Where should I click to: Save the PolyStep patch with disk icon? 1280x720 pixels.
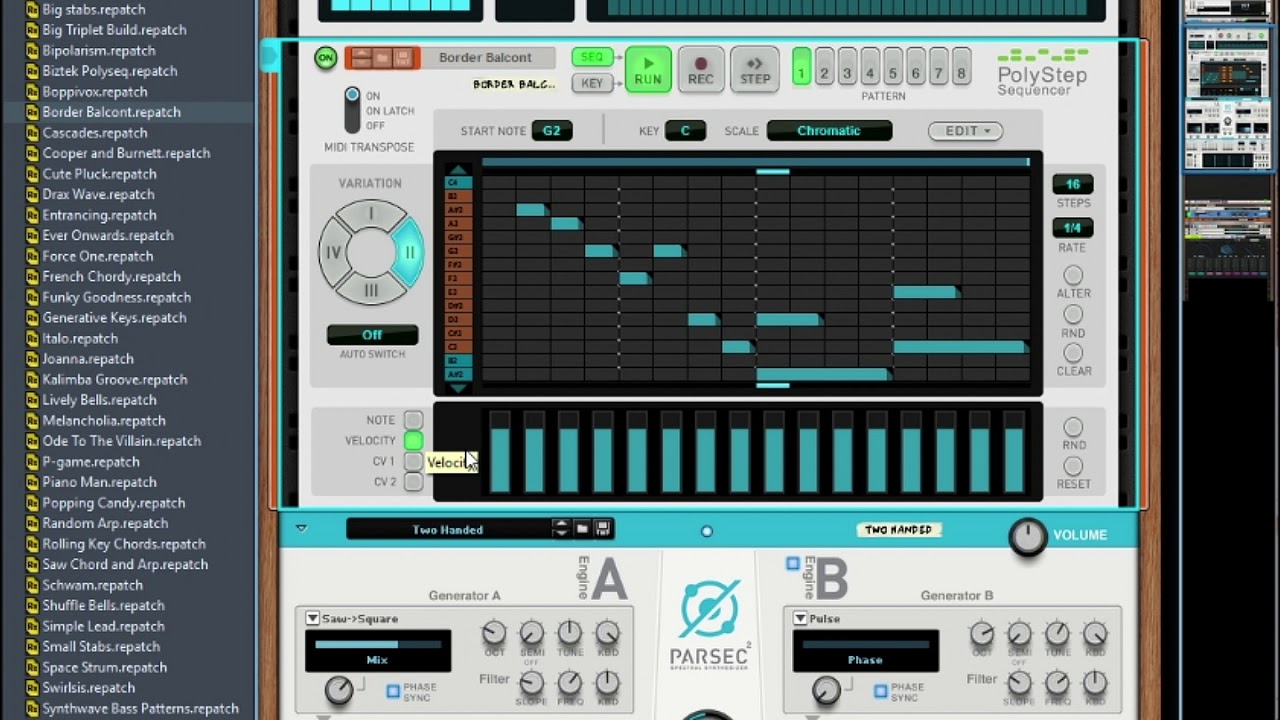[404, 58]
